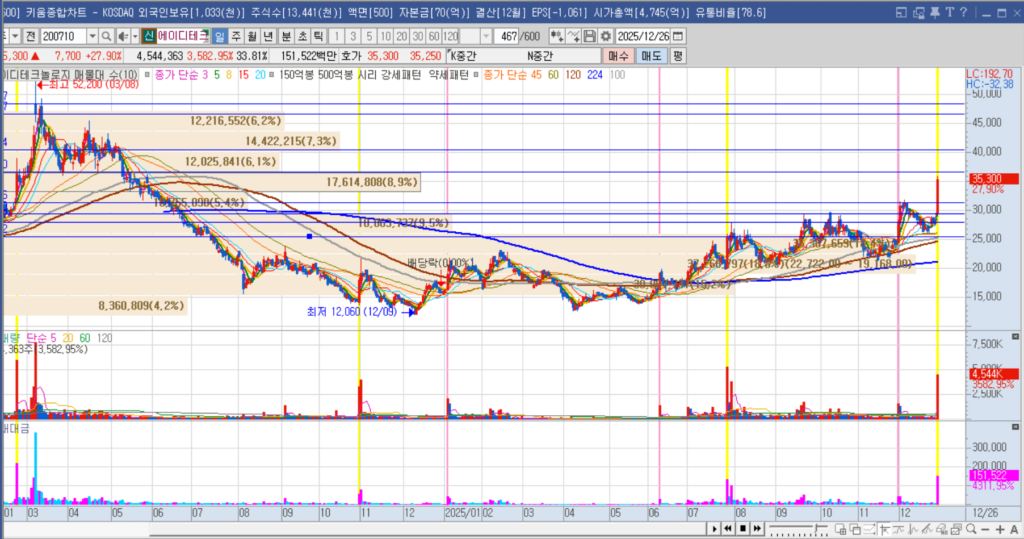
Task: Select the 일 (daily) chart period
Action: point(219,37)
